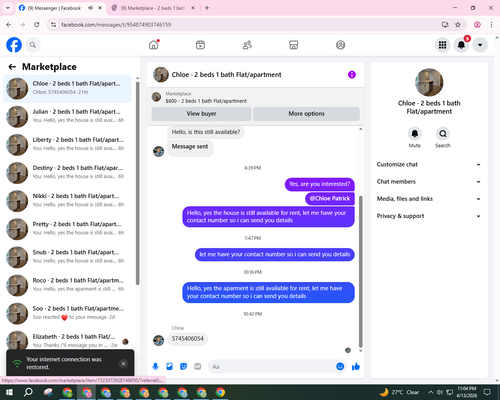Viewport: 500px width, 400px height.
Task: Open the $800 2 beds listing banner
Action: click(255, 97)
